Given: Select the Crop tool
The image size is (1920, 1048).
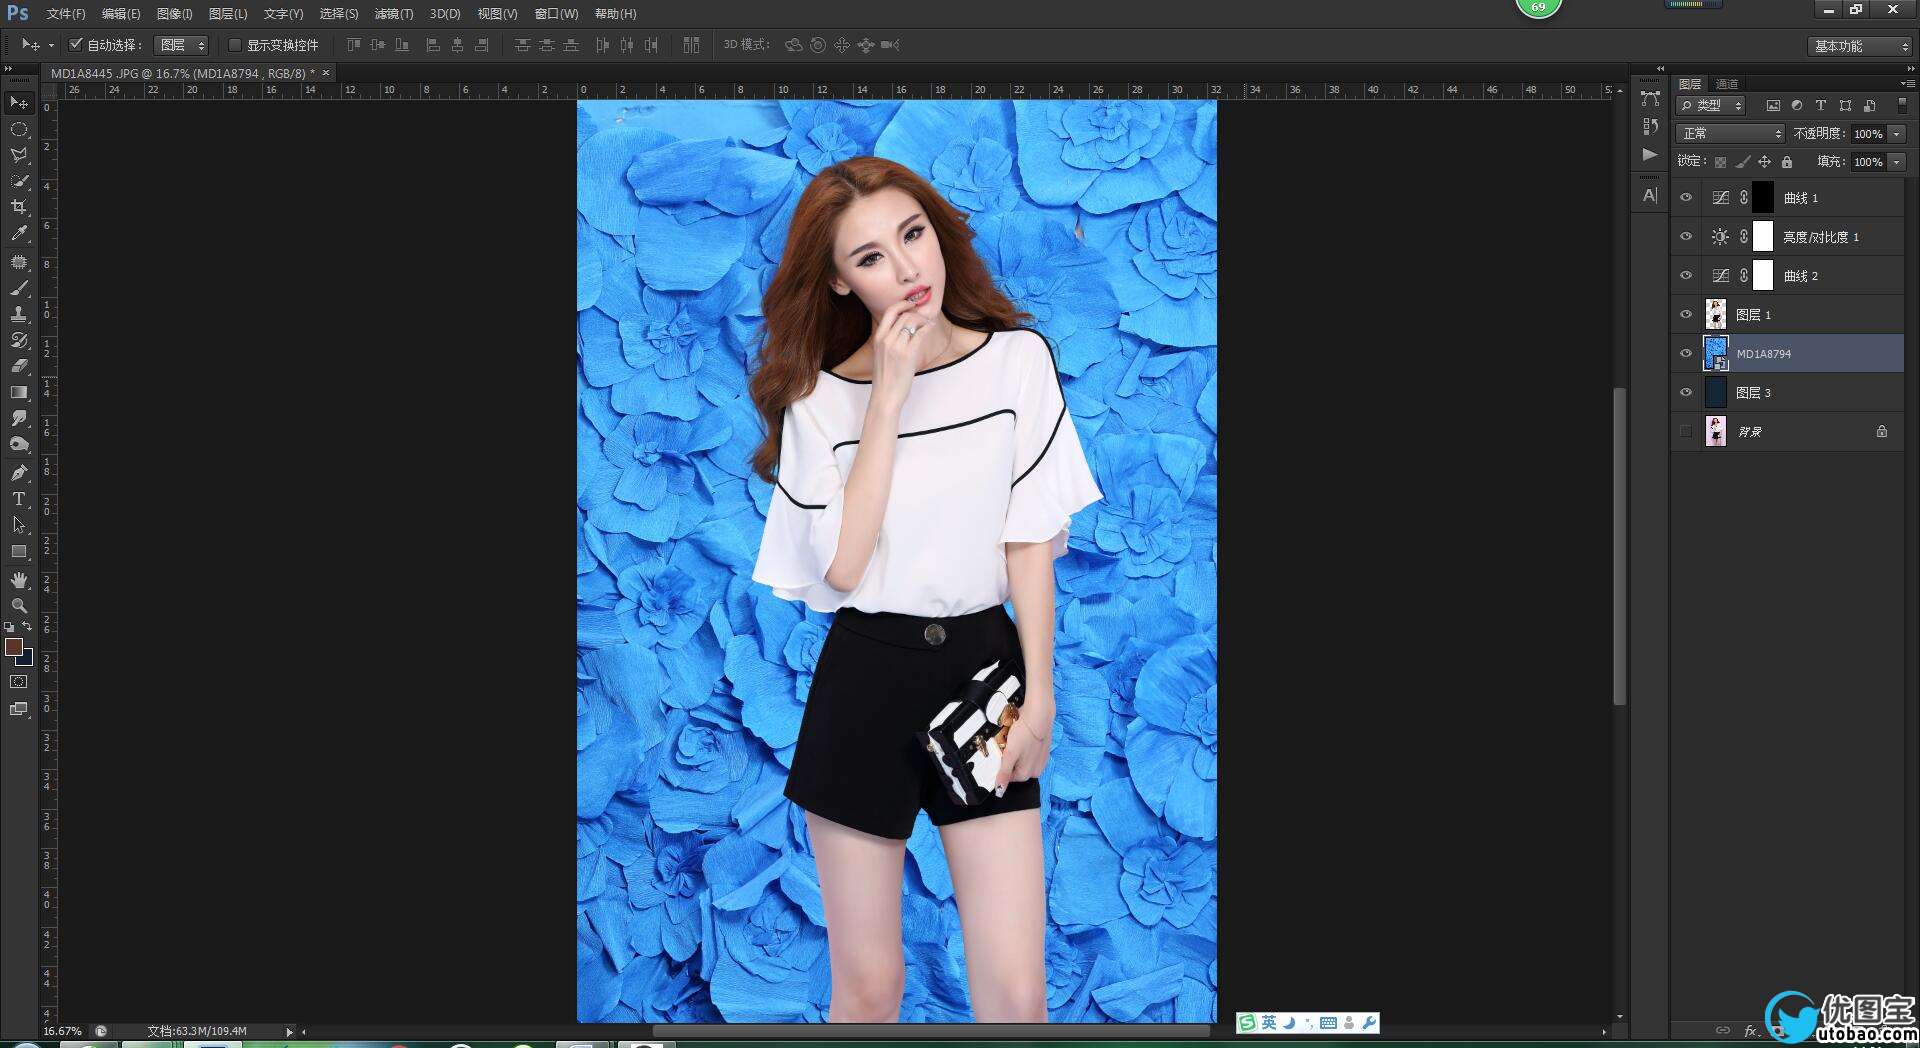Looking at the screenshot, I should 18,207.
